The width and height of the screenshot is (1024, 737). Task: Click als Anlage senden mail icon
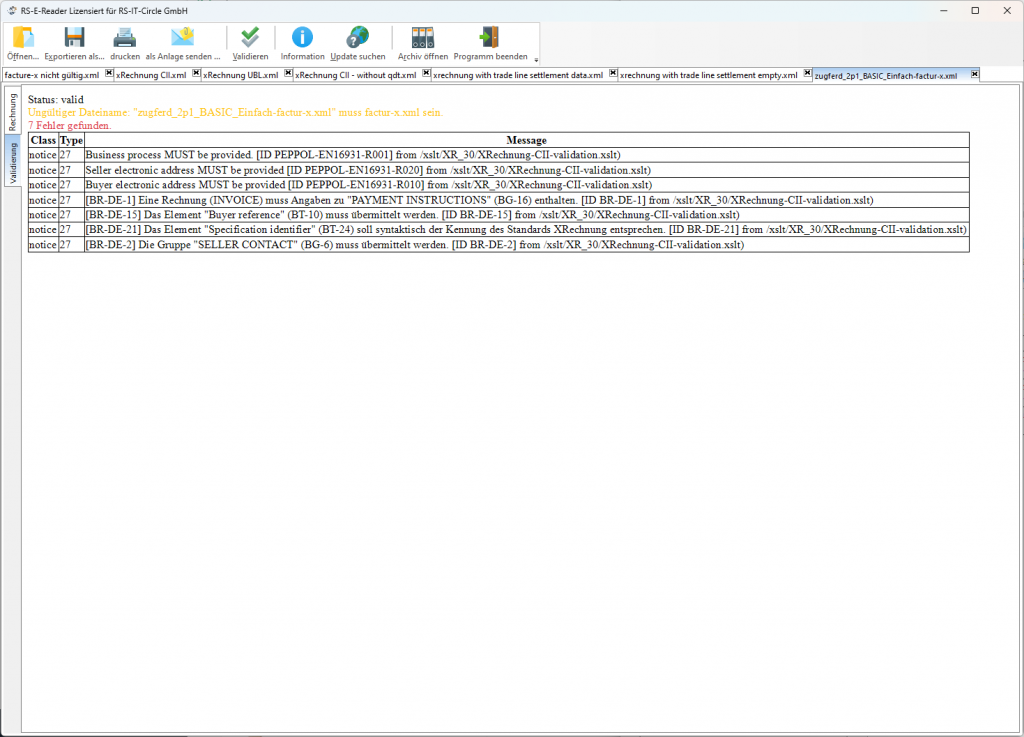182,38
